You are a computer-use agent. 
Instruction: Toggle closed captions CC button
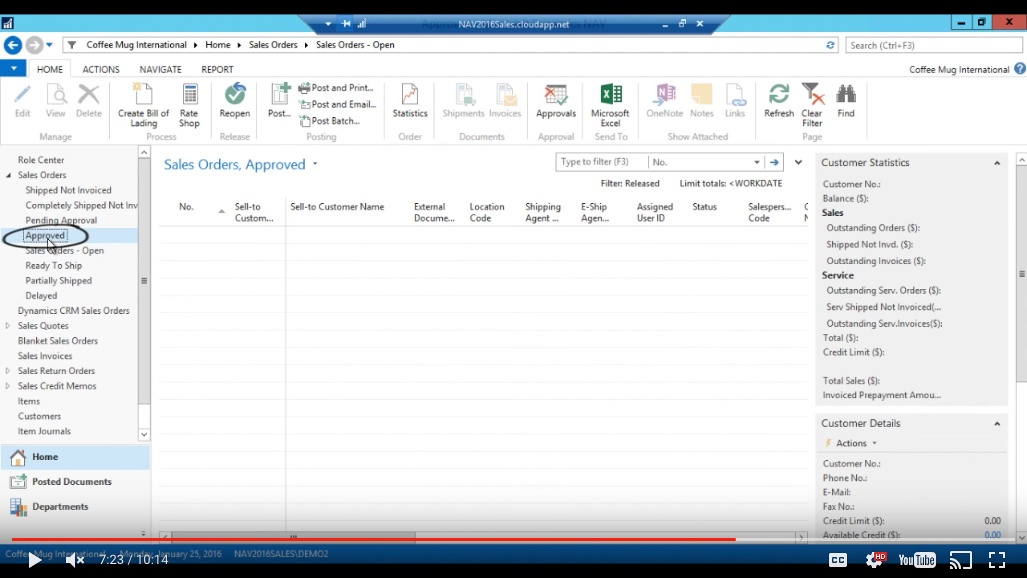tap(838, 560)
